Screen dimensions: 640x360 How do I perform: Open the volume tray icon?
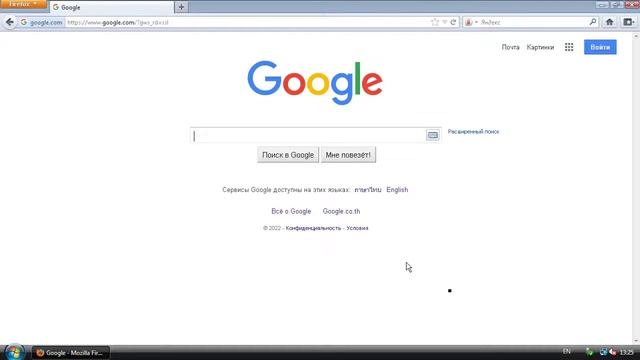[x=613, y=352]
